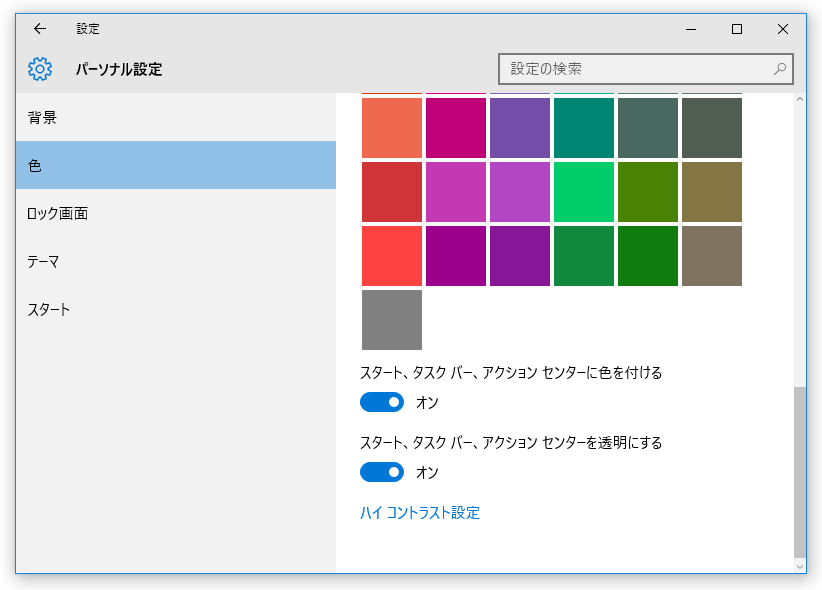Screen dimensions: 822x590
Task: Click the vertical scrollbar thumb
Action: point(799,472)
